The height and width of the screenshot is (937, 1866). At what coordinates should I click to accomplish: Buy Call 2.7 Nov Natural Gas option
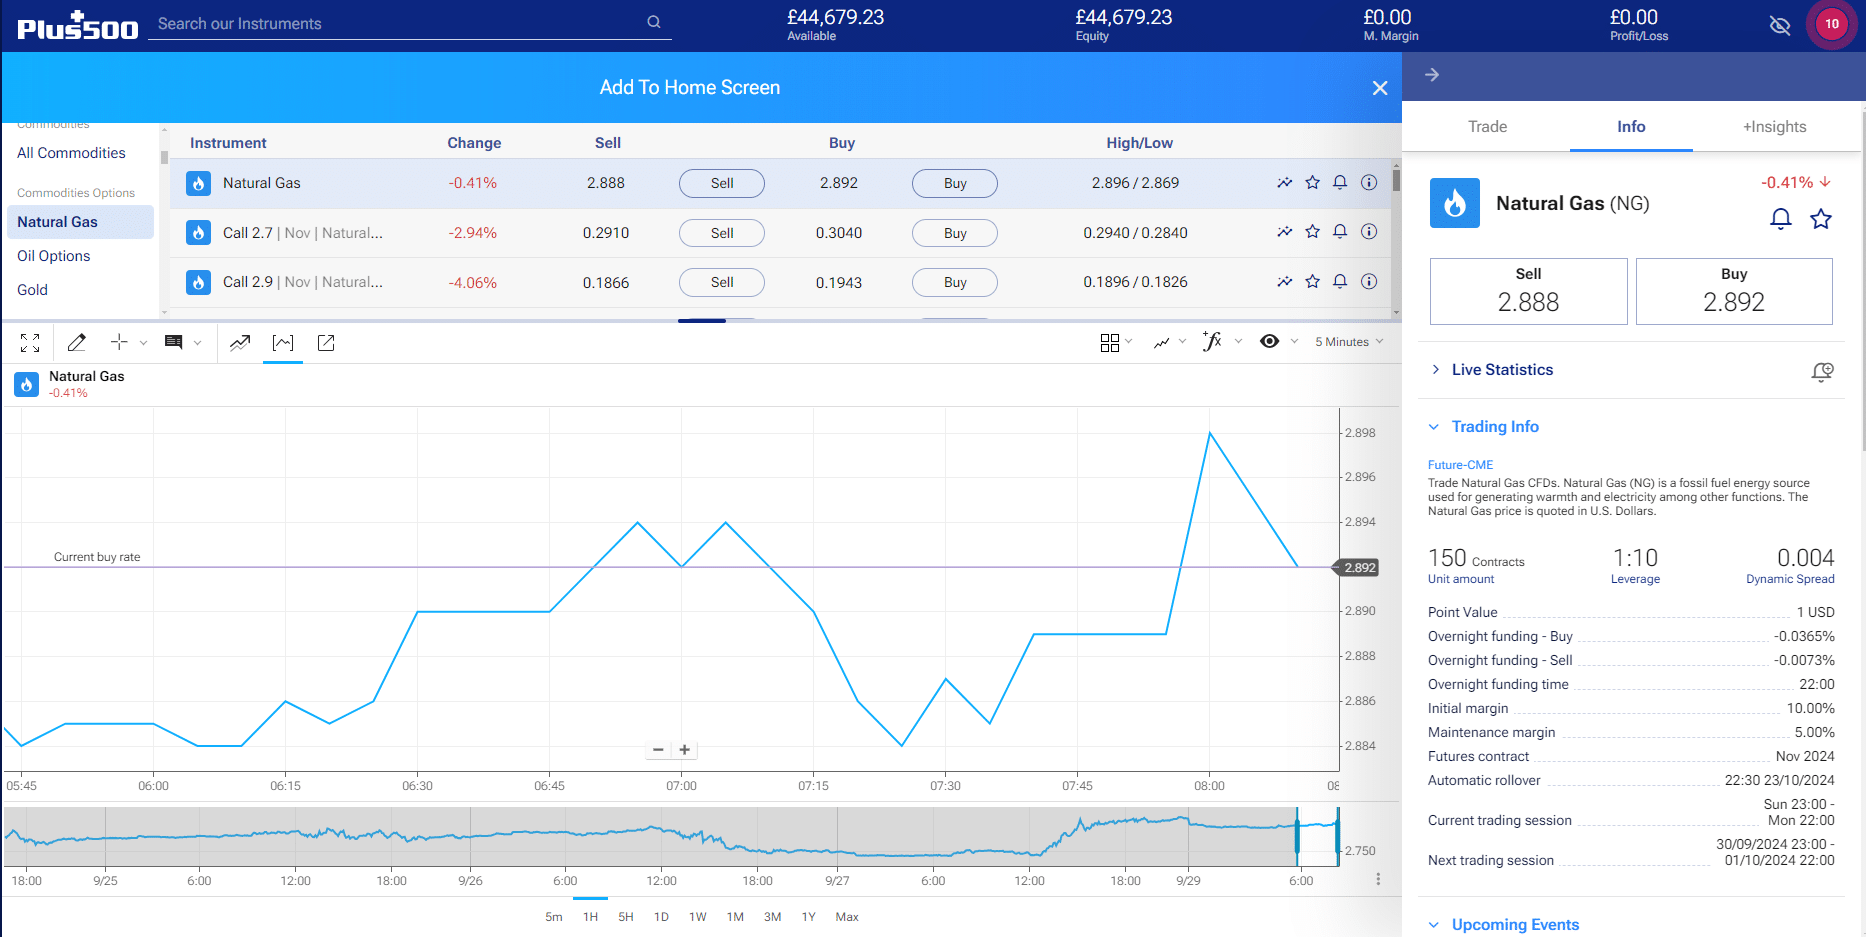[955, 233]
